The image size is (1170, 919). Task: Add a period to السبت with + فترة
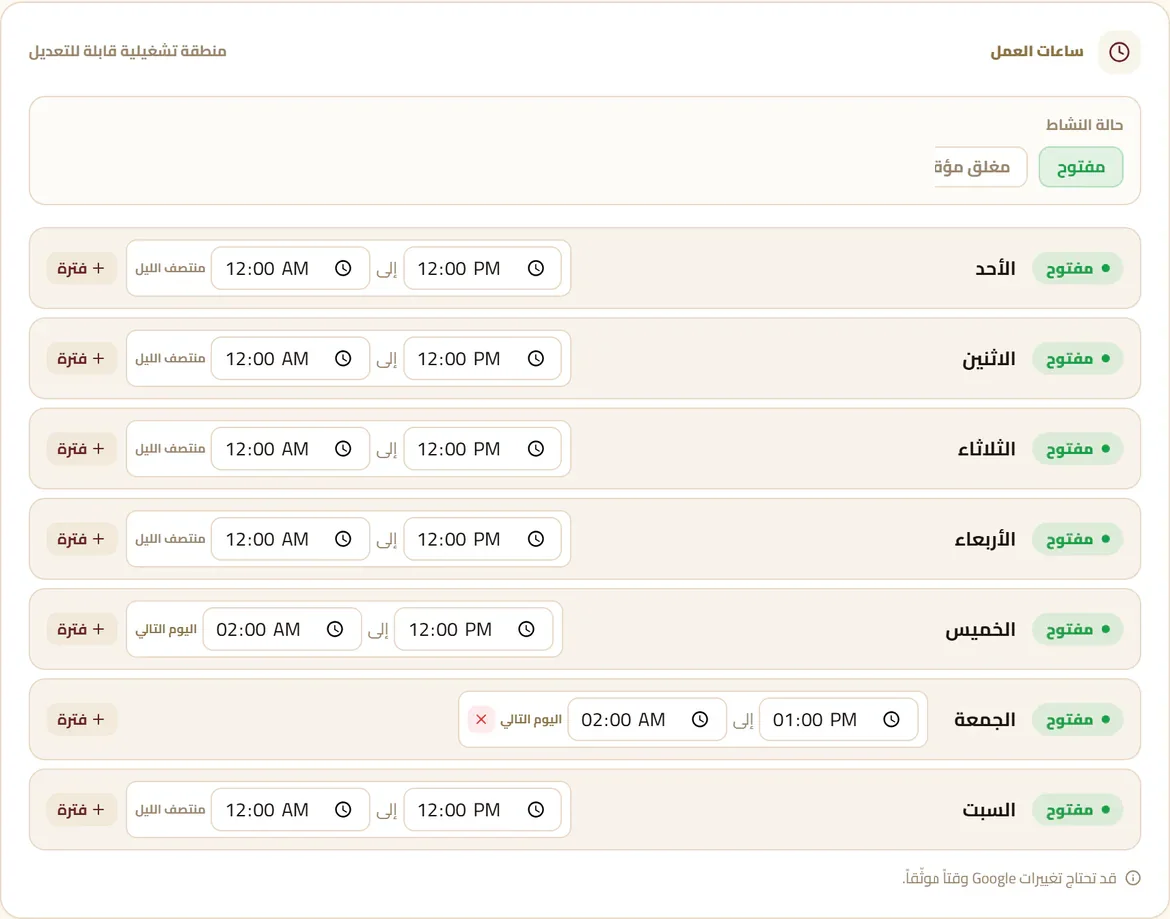pyautogui.click(x=81, y=810)
